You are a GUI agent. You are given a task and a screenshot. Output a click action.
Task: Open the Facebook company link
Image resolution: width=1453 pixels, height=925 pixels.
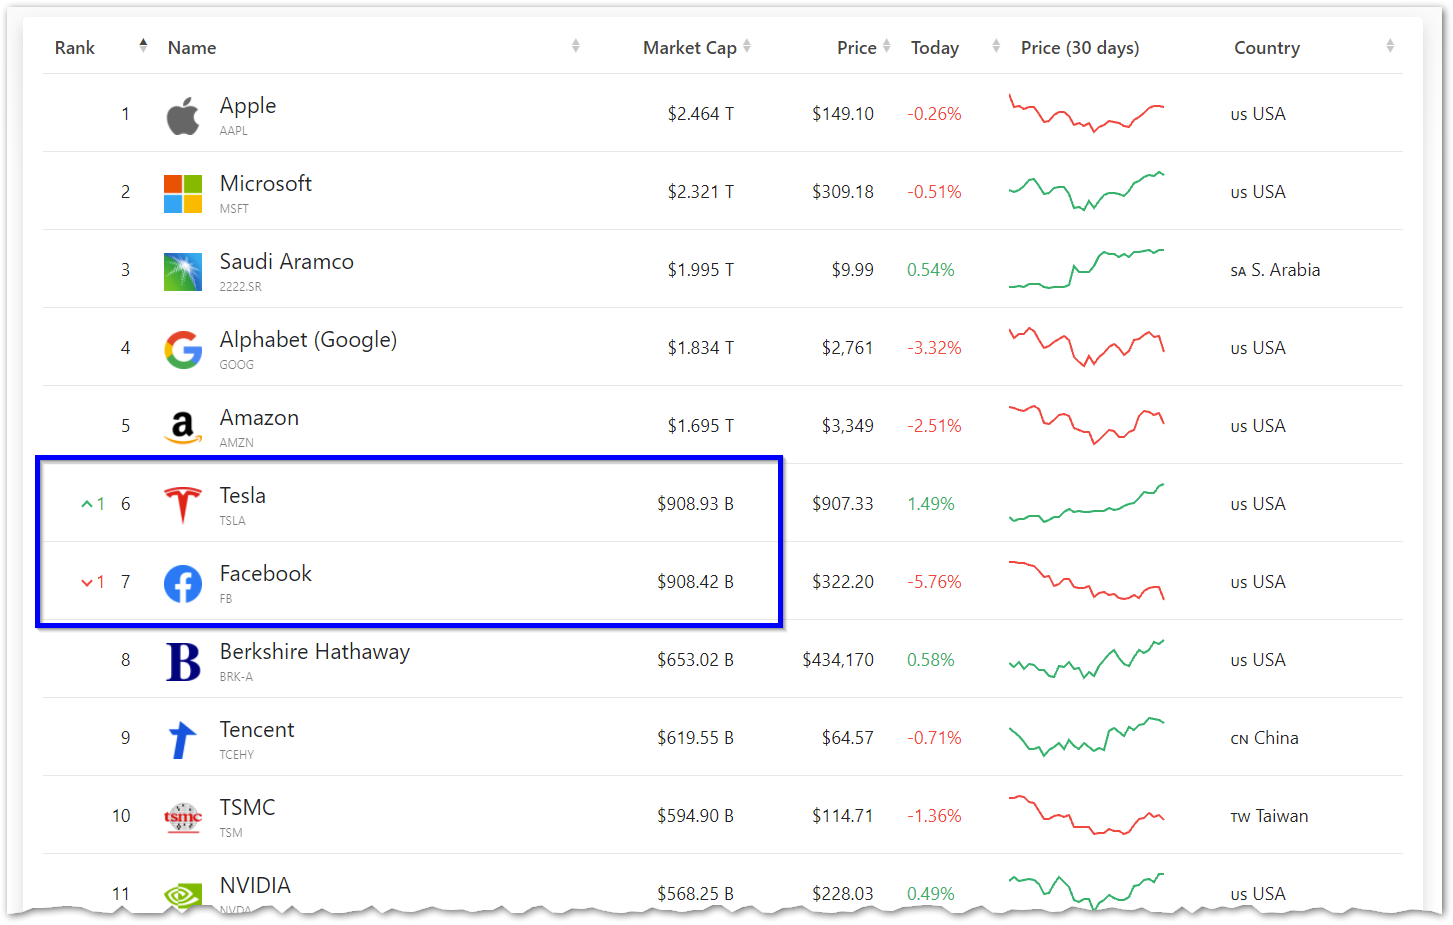[x=266, y=574]
